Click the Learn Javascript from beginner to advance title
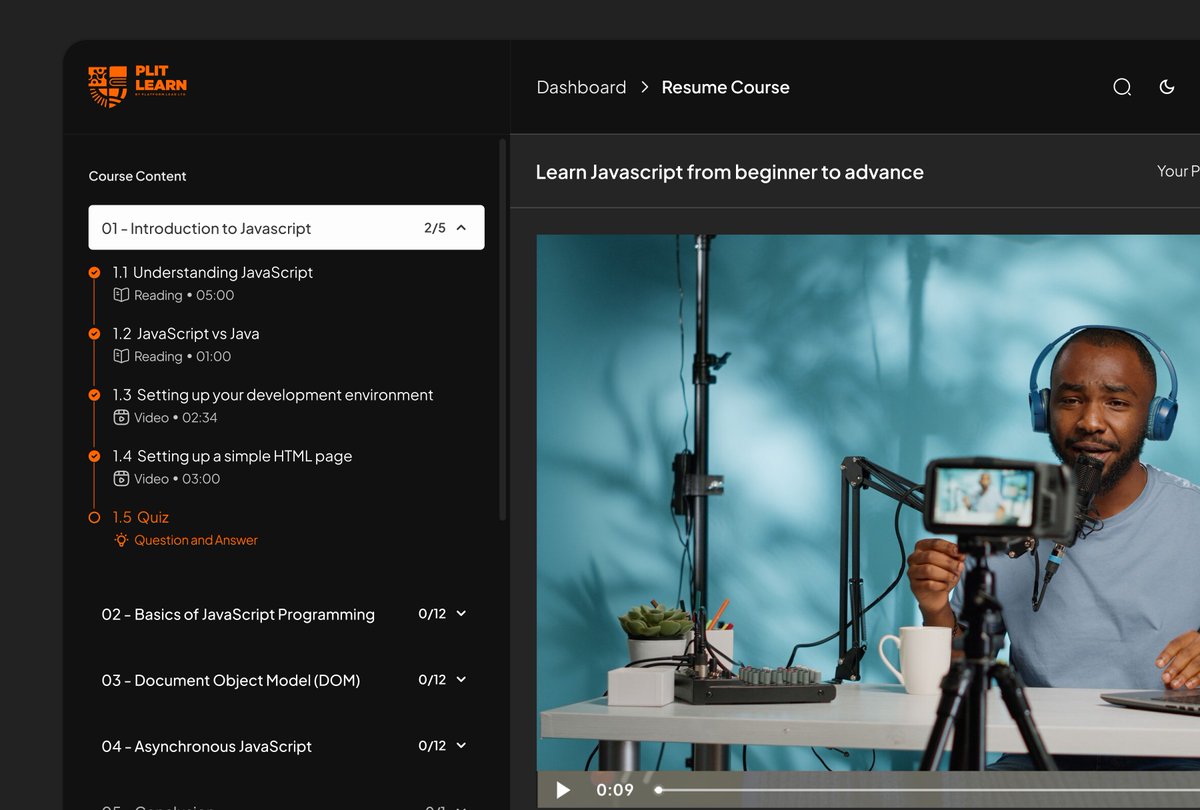This screenshot has height=810, width=1200. tap(730, 172)
